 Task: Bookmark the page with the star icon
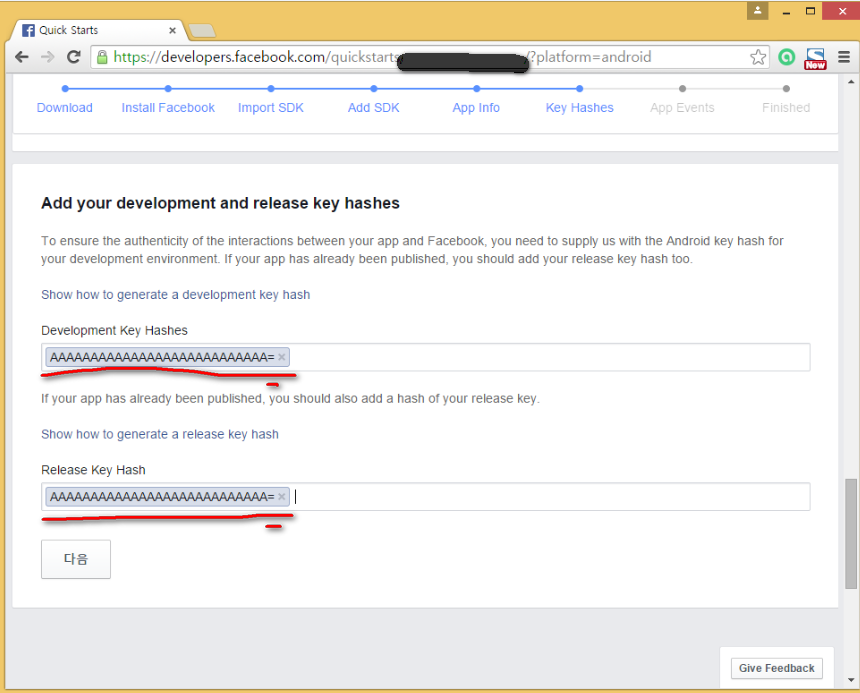(758, 57)
